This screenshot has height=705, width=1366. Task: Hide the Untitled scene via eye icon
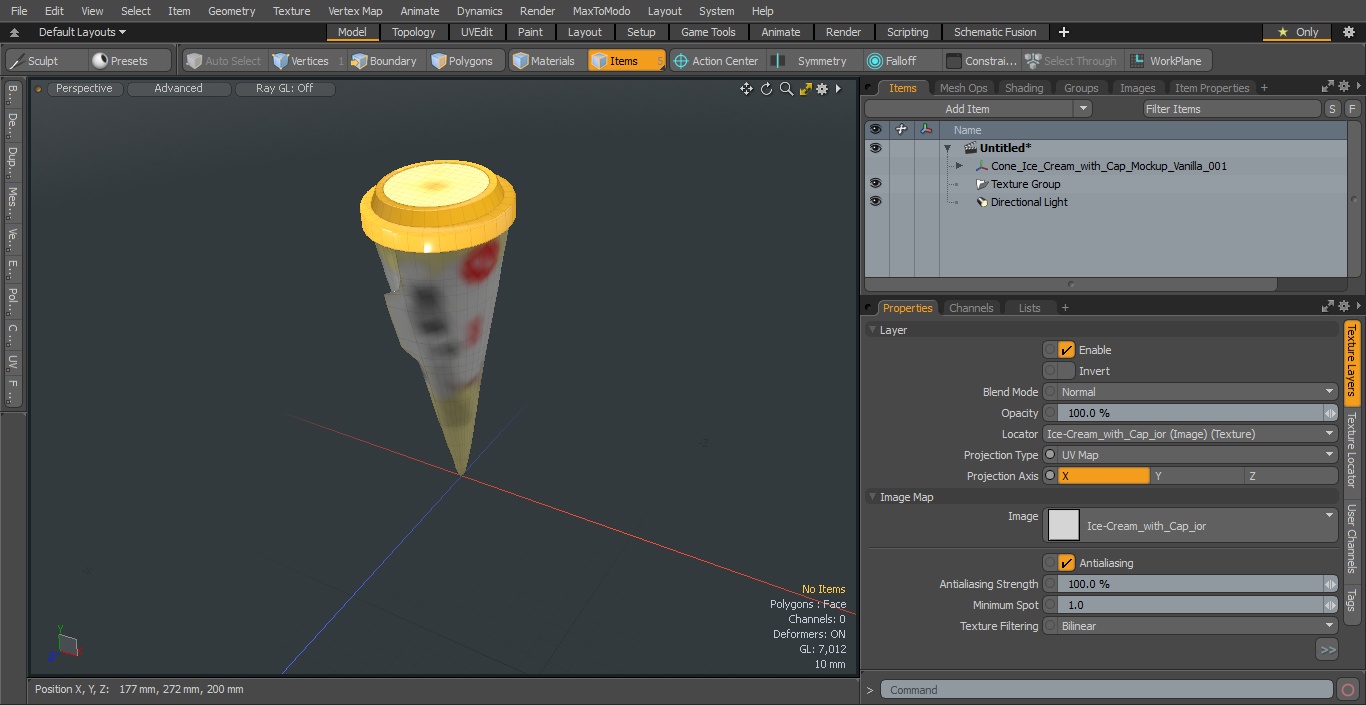coord(876,148)
